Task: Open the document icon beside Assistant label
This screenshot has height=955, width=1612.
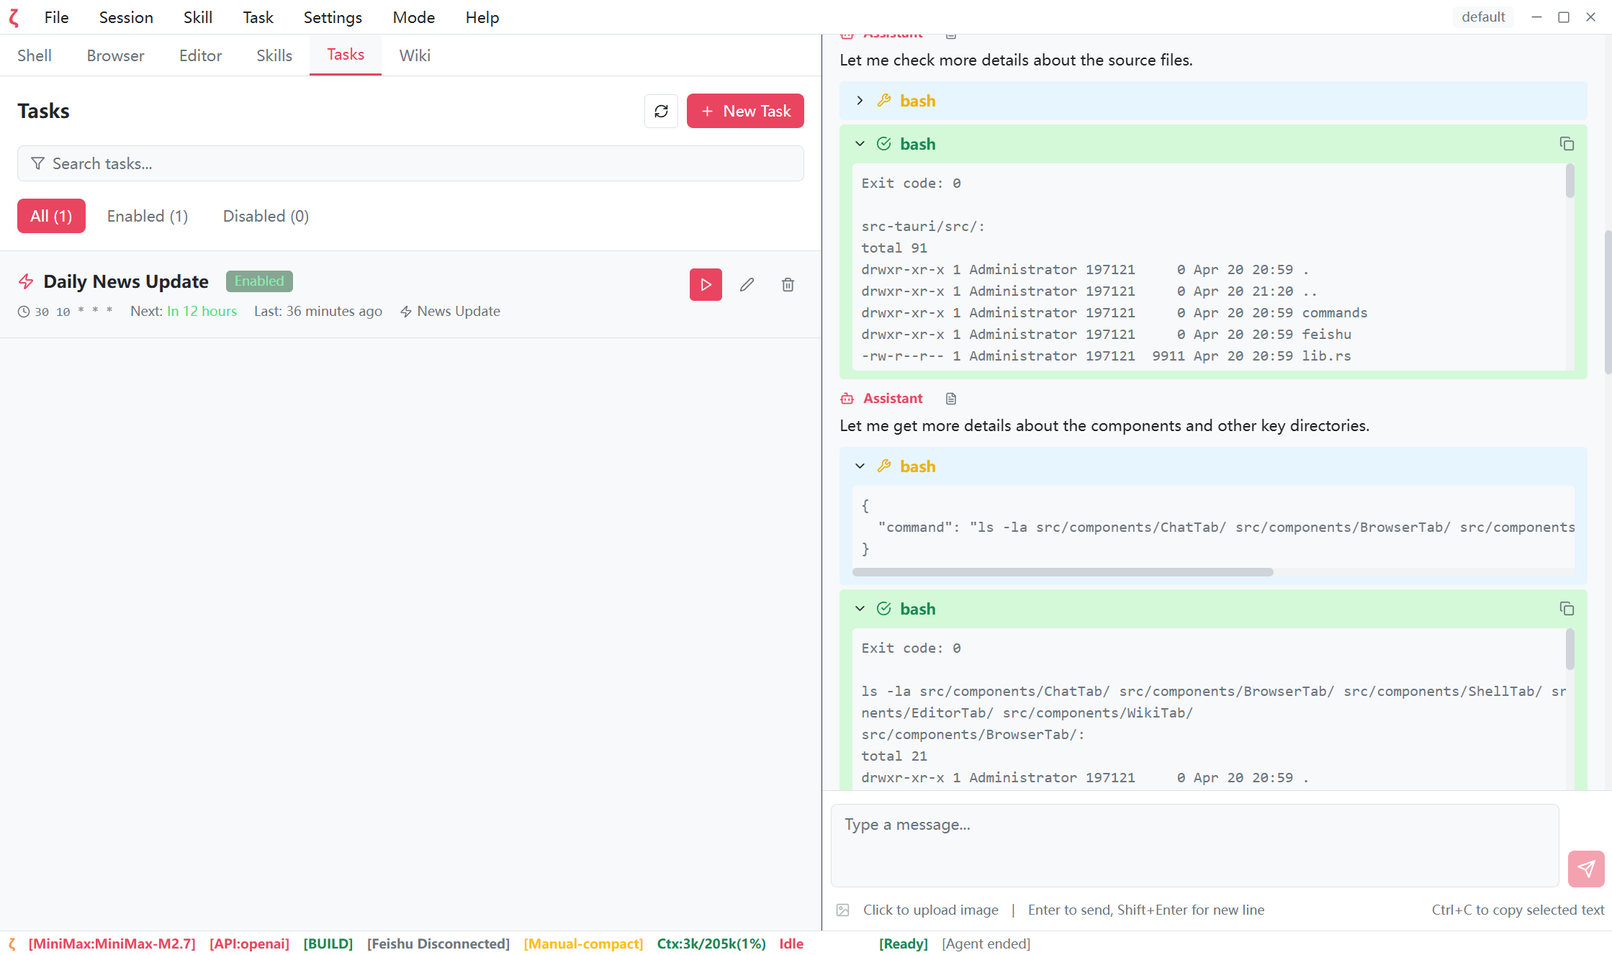Action: click(x=950, y=398)
